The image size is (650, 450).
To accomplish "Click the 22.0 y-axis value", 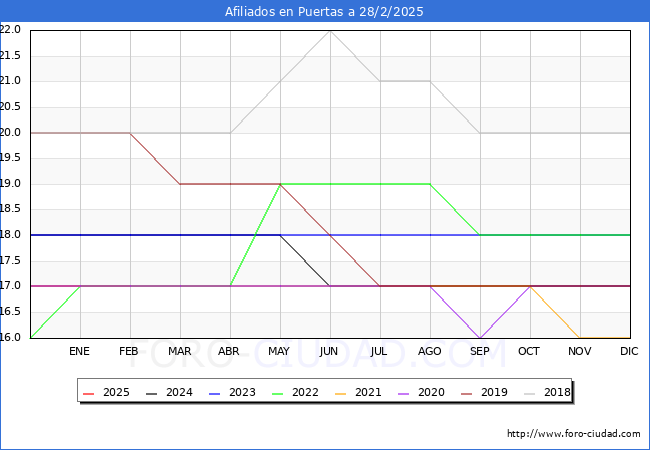I will (x=10, y=29).
